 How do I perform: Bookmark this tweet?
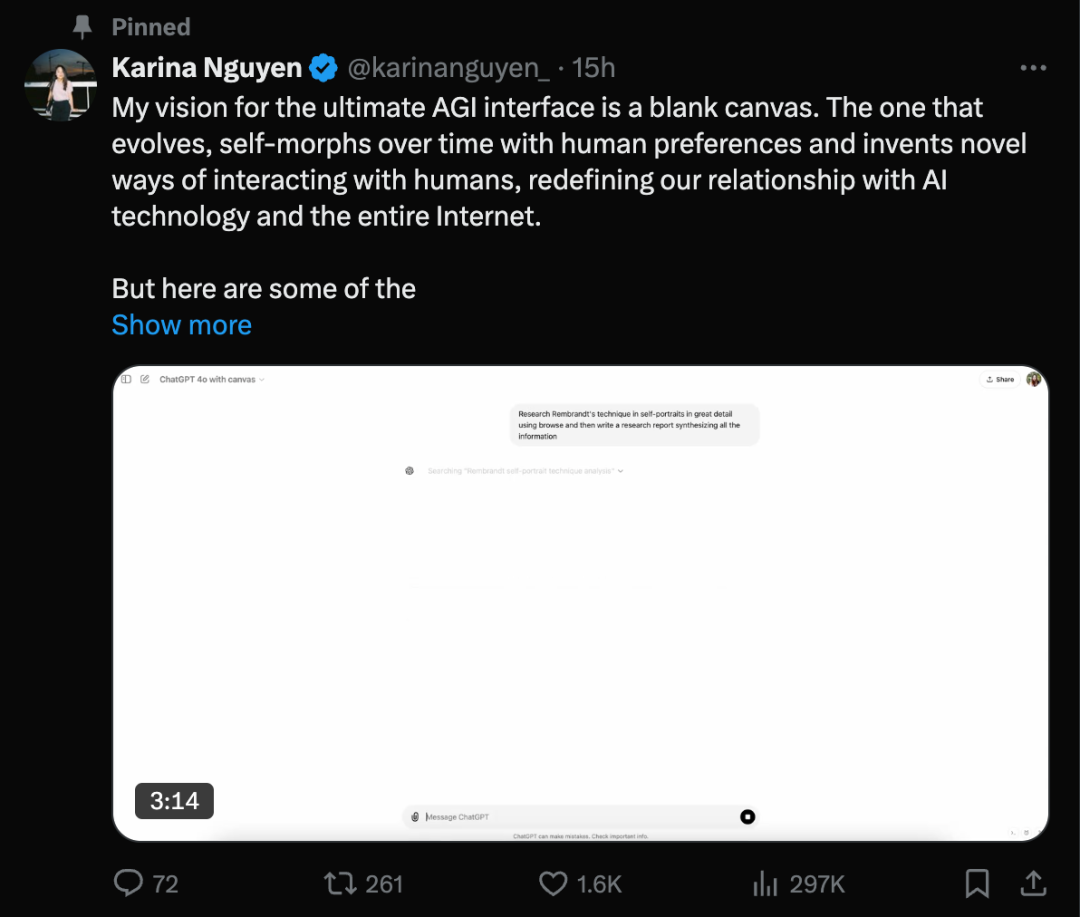pyautogui.click(x=977, y=883)
